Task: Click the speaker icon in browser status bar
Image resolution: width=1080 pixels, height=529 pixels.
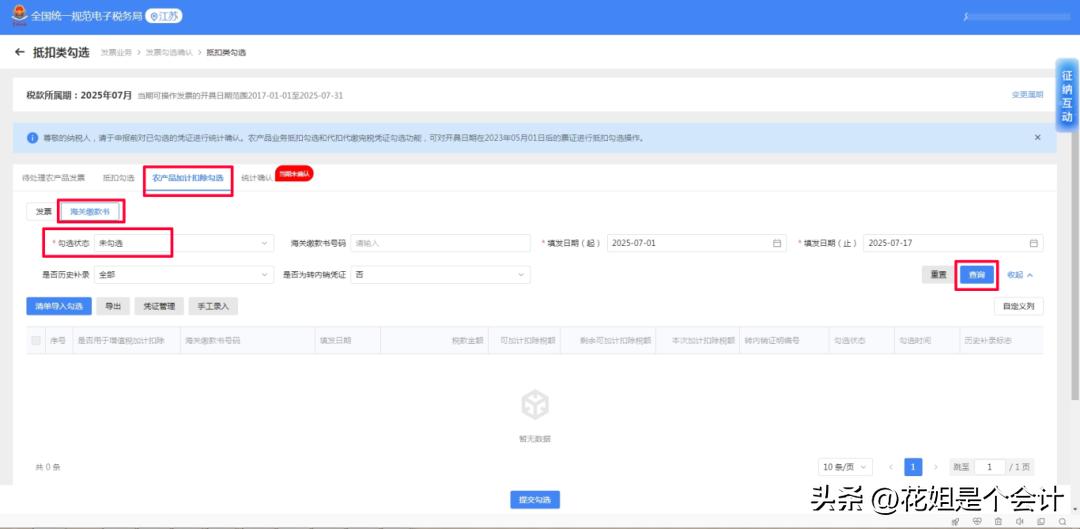Action: [1019, 522]
